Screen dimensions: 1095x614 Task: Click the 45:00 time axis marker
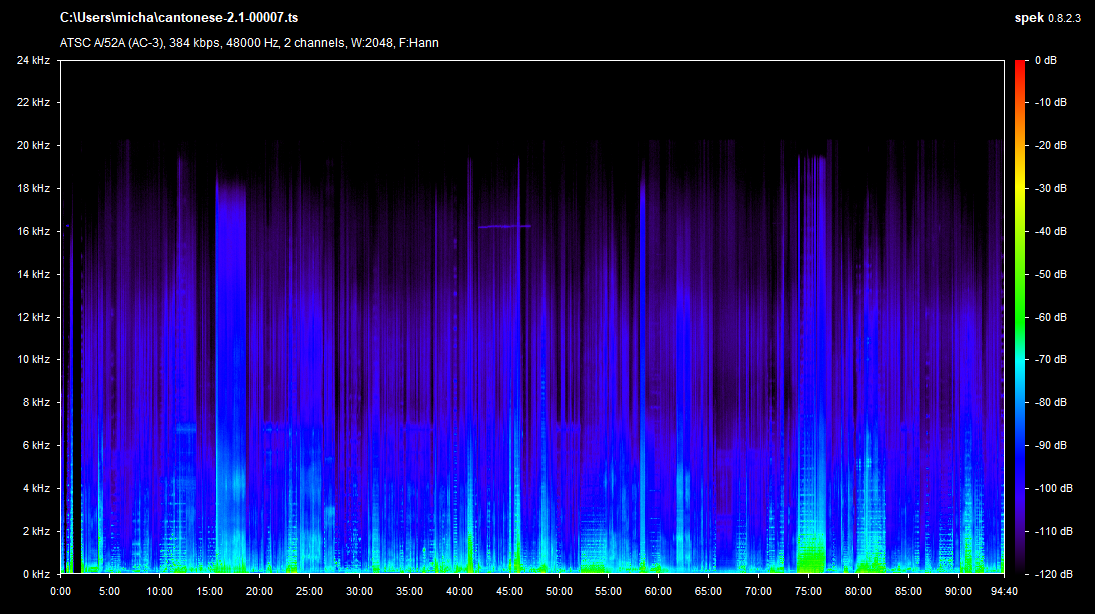509,590
